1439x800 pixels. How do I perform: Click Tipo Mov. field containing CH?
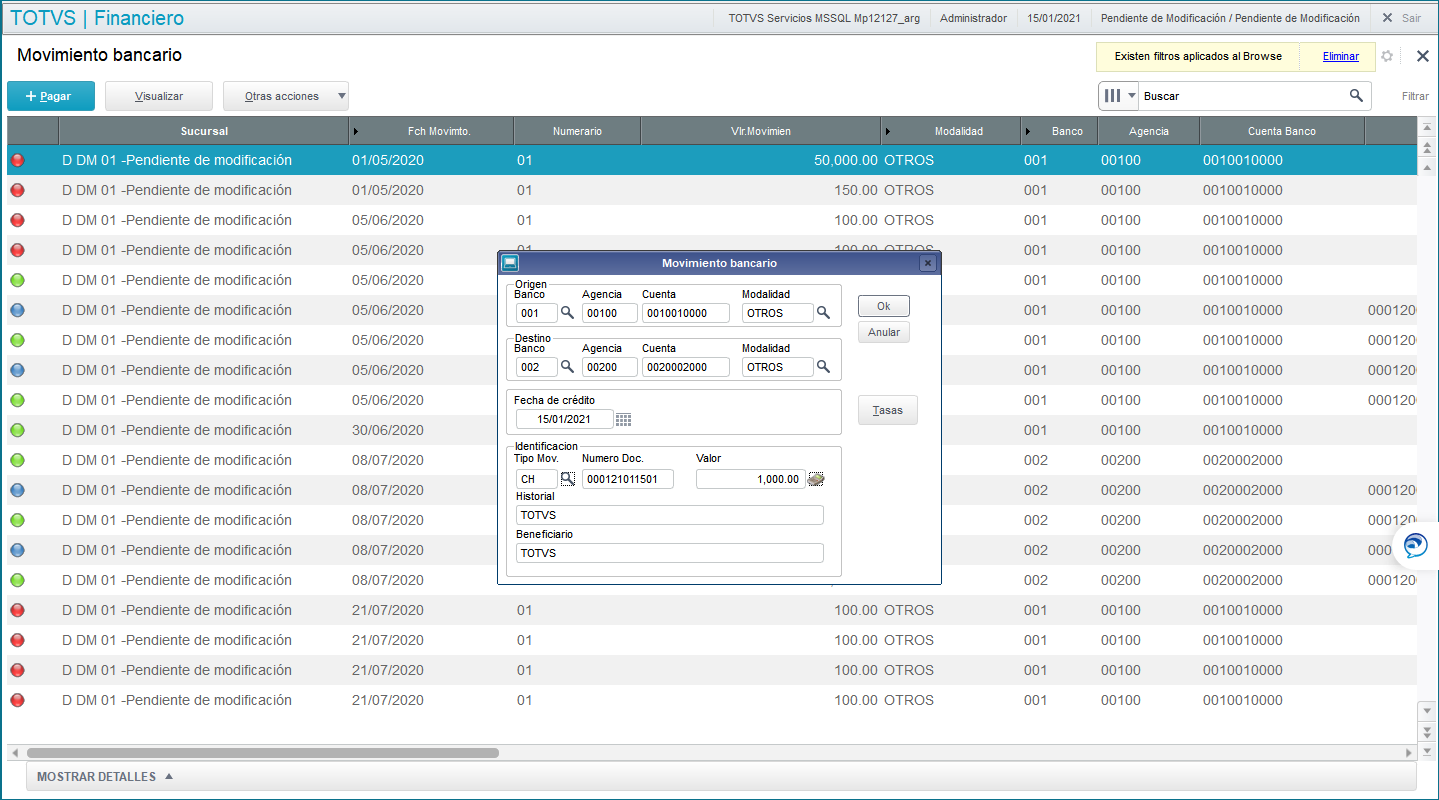click(x=537, y=479)
